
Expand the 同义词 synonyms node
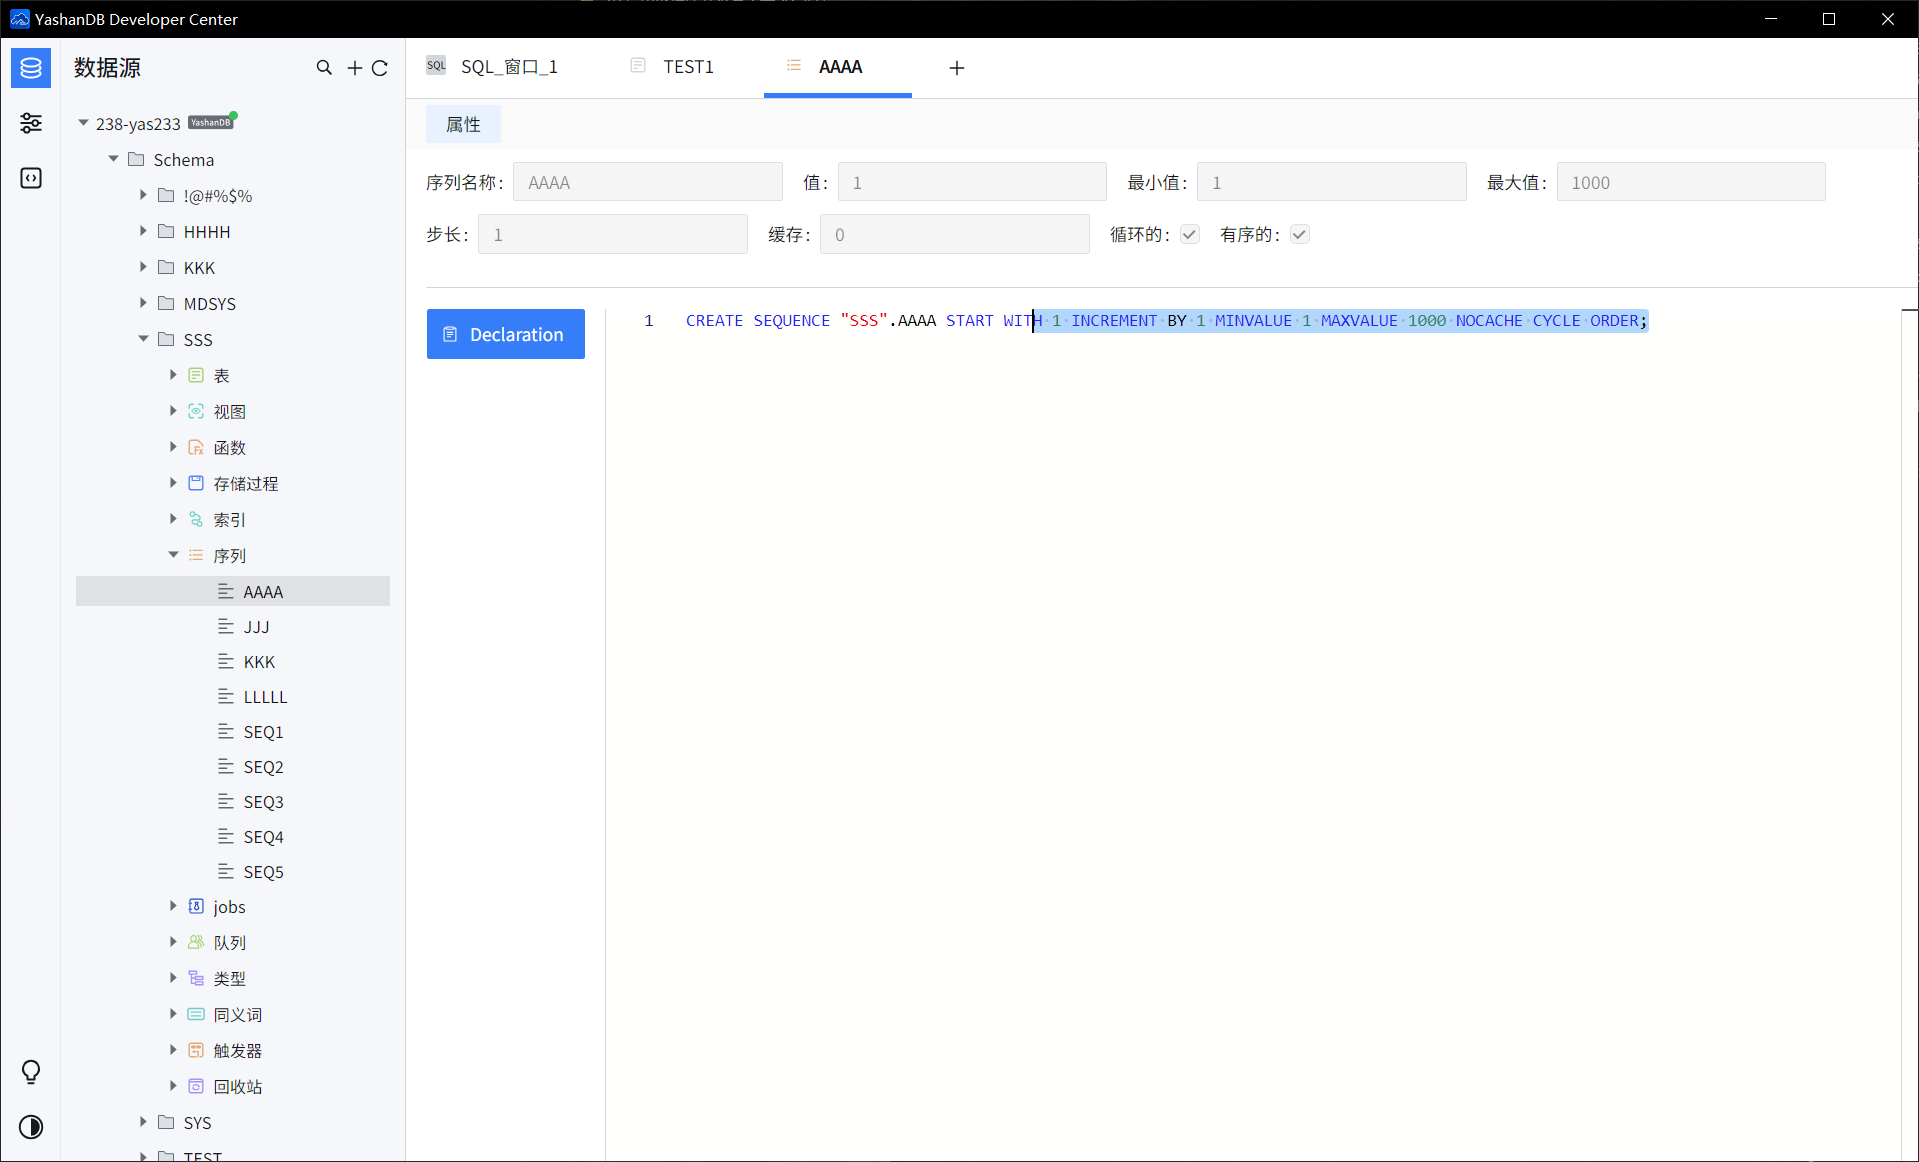pyautogui.click(x=173, y=1014)
